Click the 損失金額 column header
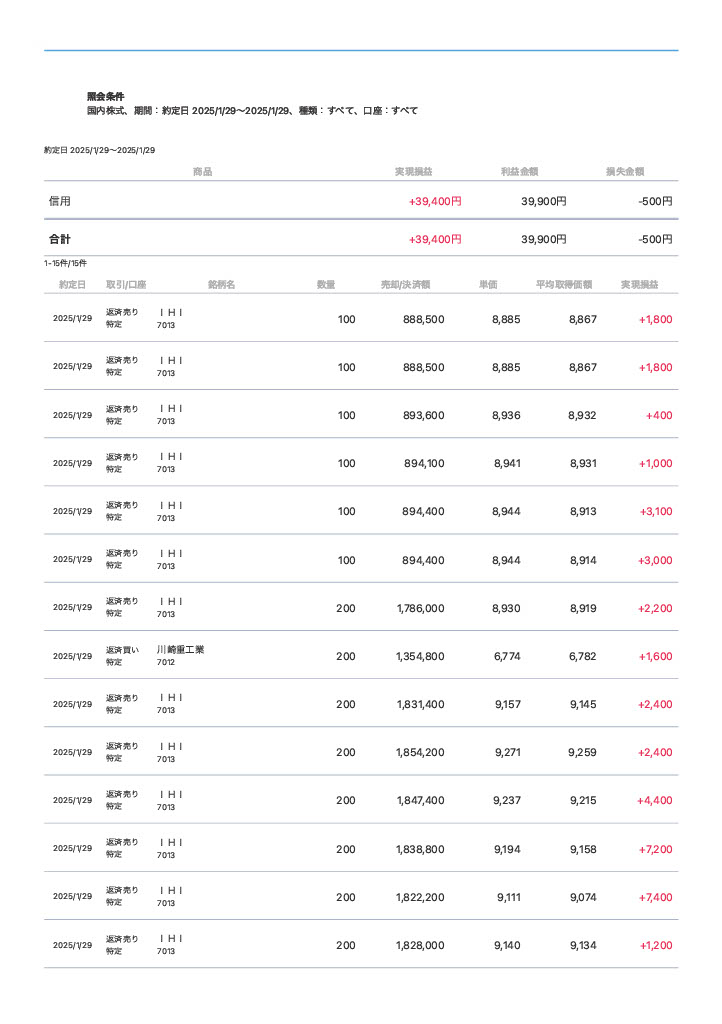 (x=624, y=172)
